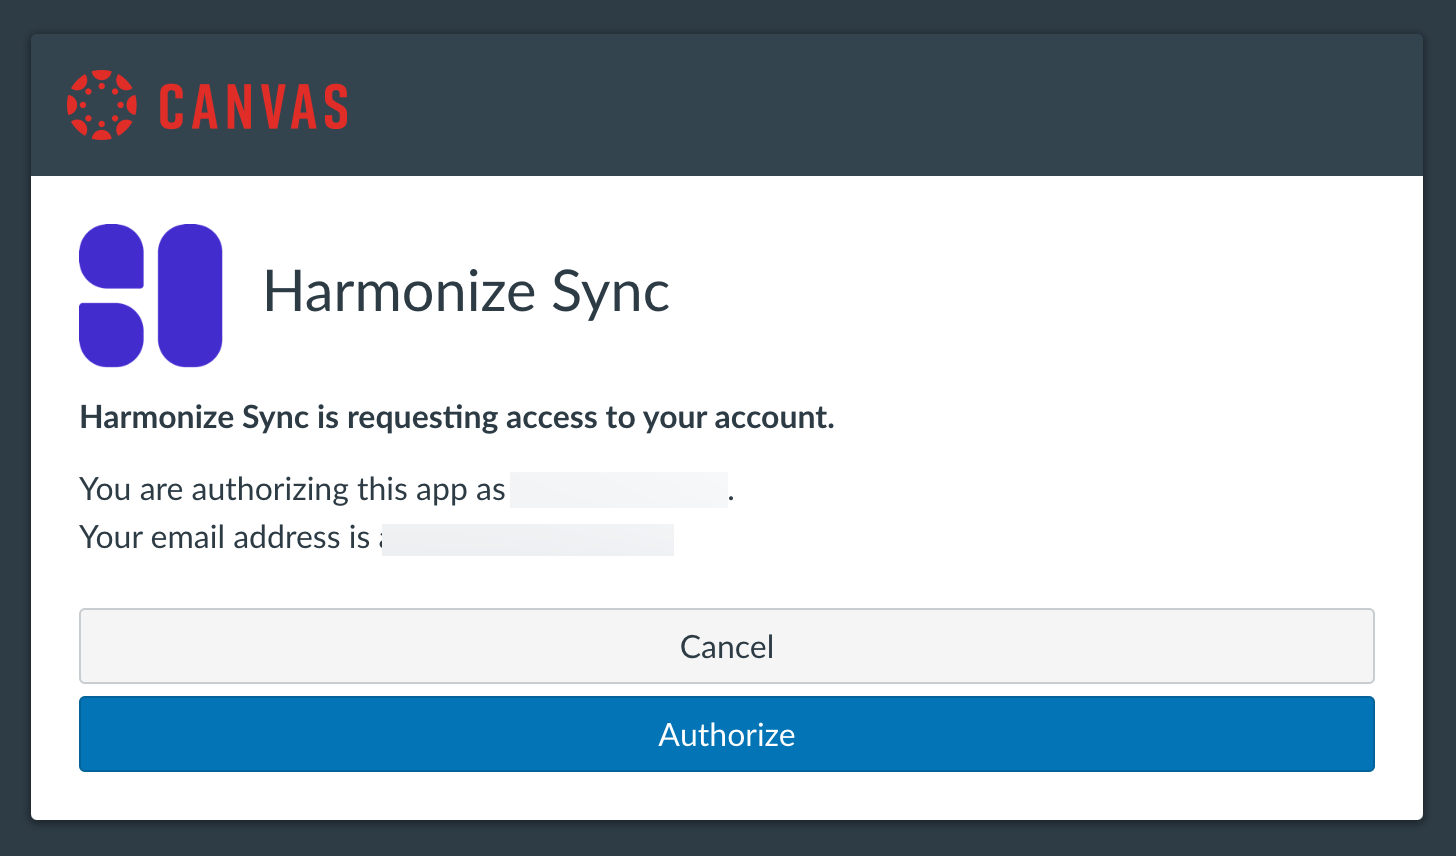The width and height of the screenshot is (1456, 856).
Task: Click the "Your email address is" text
Action: click(225, 538)
